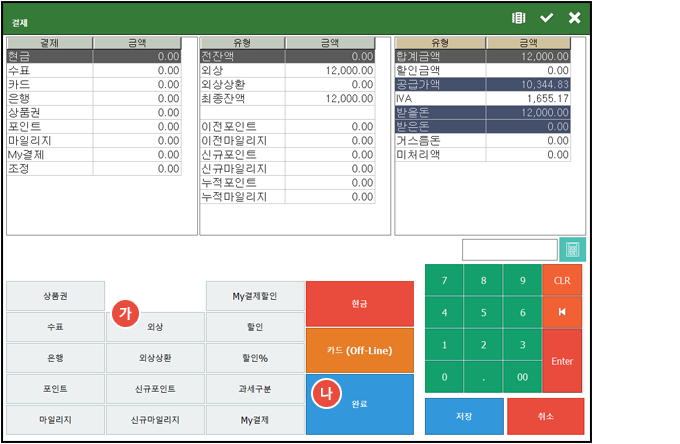Select the 전잔액 row in middle table
This screenshot has height=444, width=680.
pos(287,56)
